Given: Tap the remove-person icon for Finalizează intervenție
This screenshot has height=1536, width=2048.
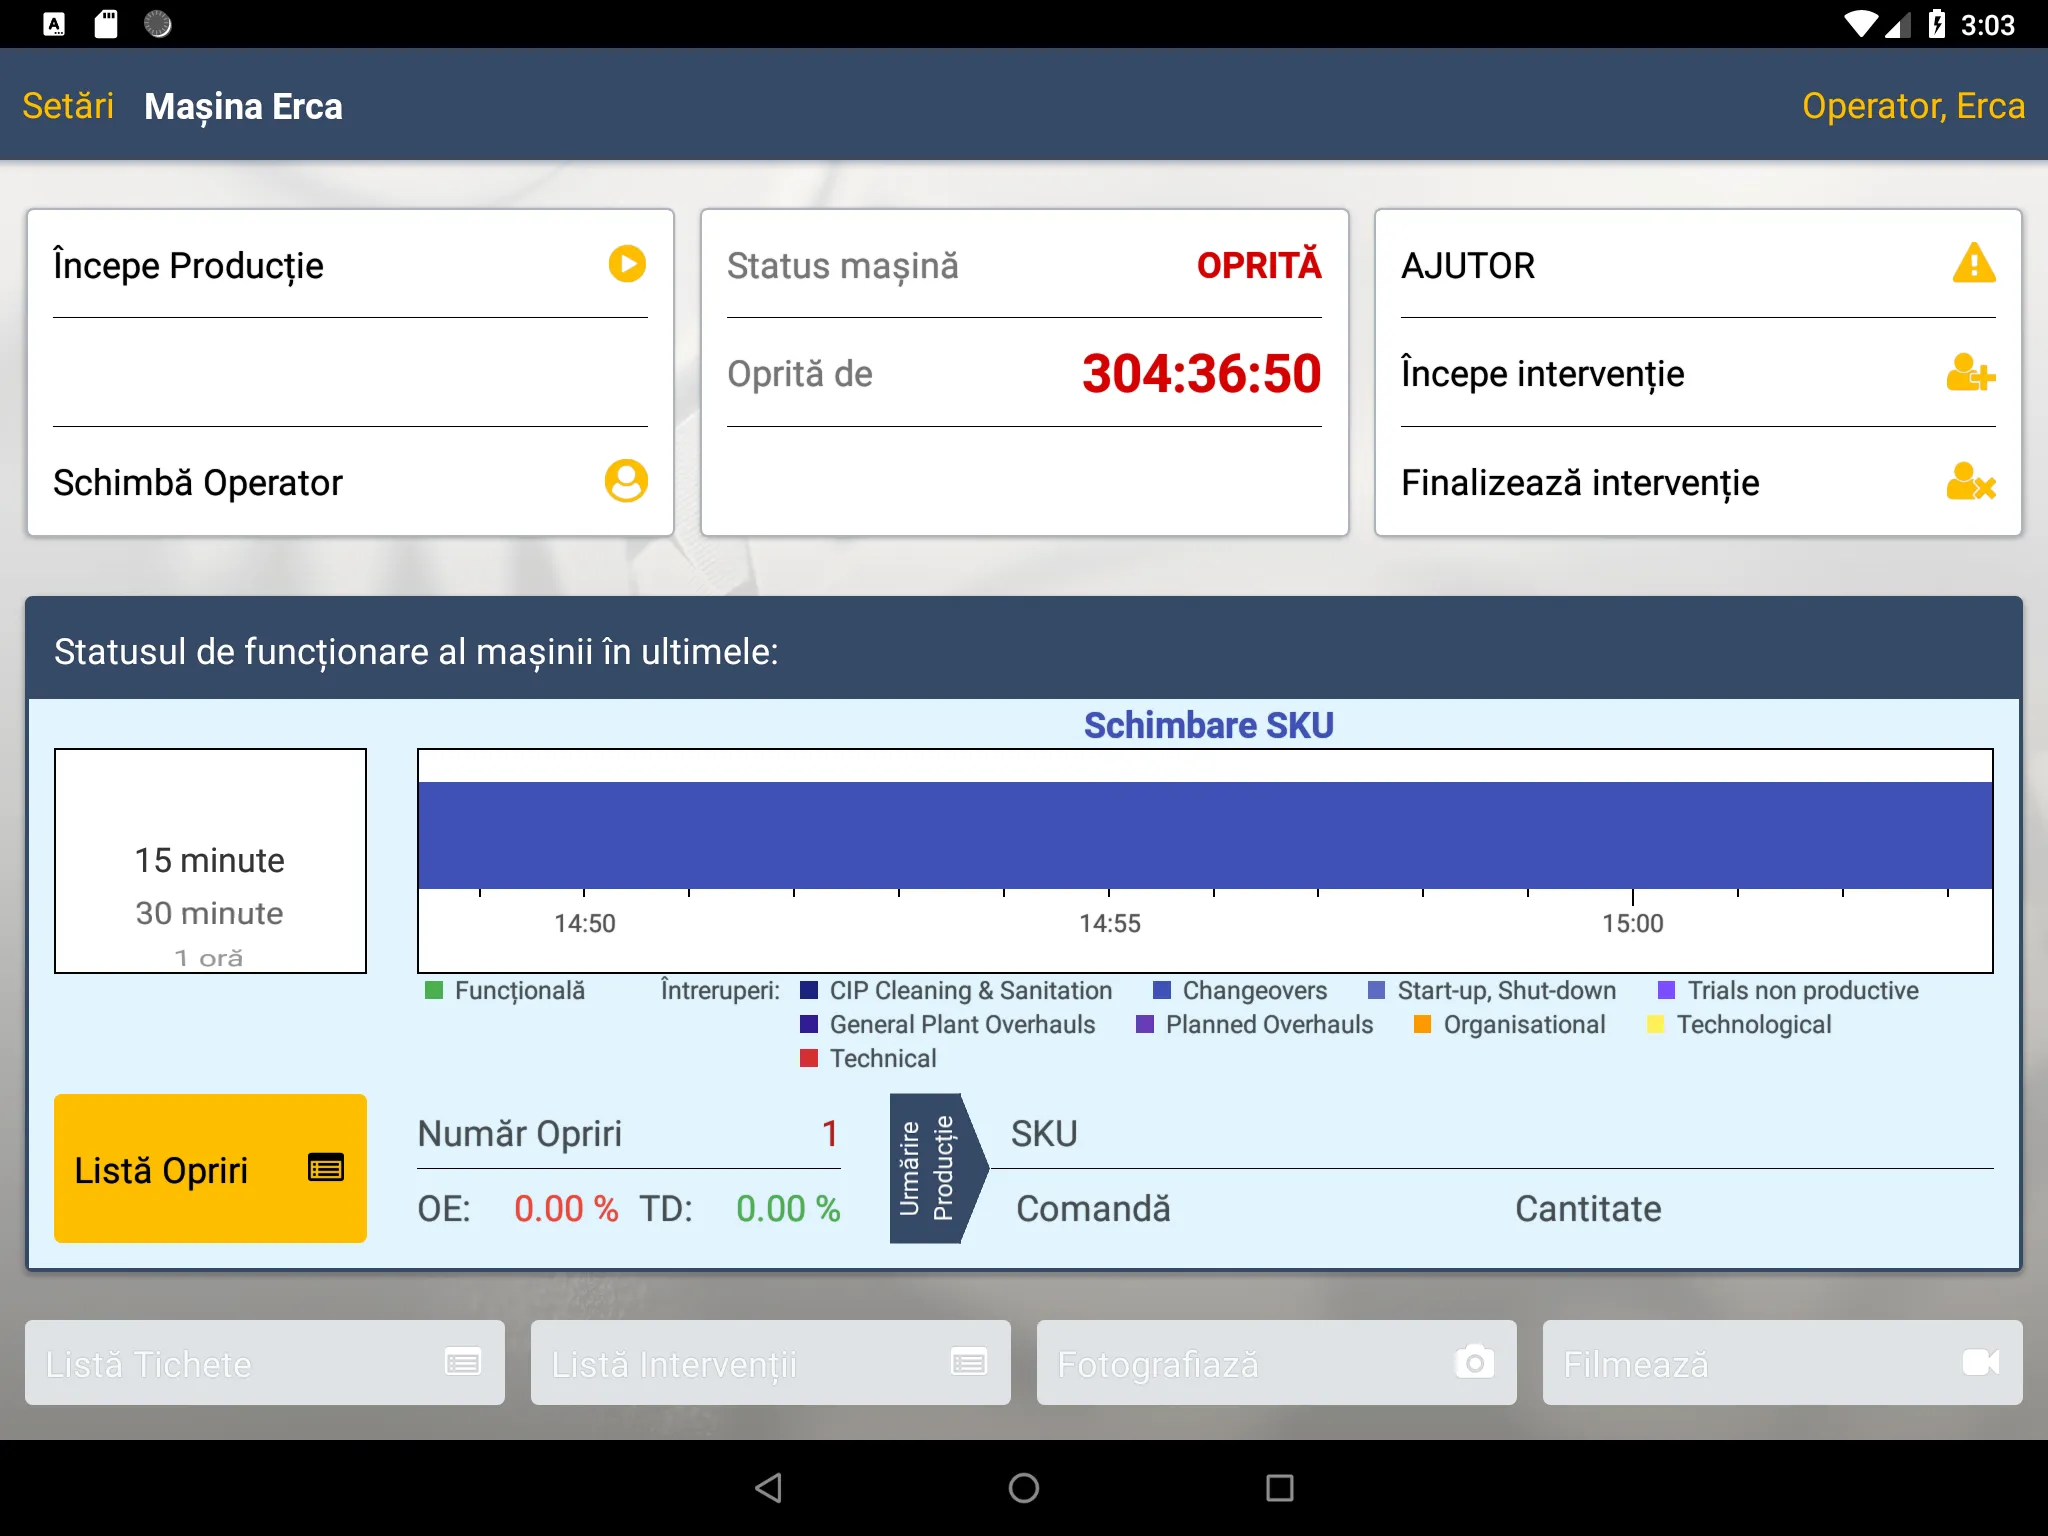Looking at the screenshot, I should [x=1971, y=481].
